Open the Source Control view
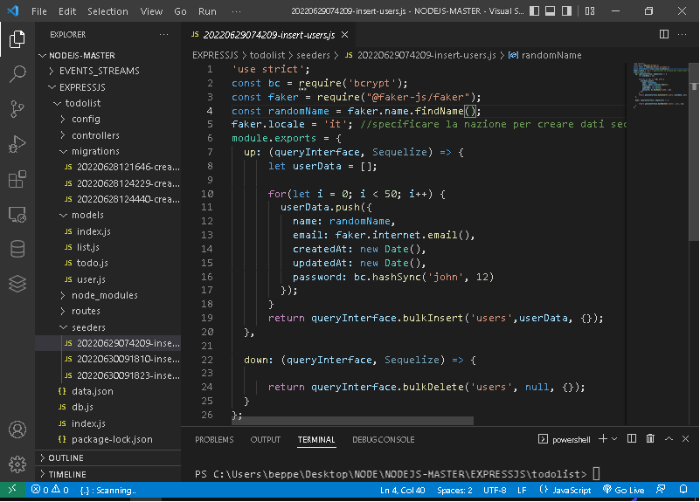The image size is (700, 502). (x=17, y=109)
